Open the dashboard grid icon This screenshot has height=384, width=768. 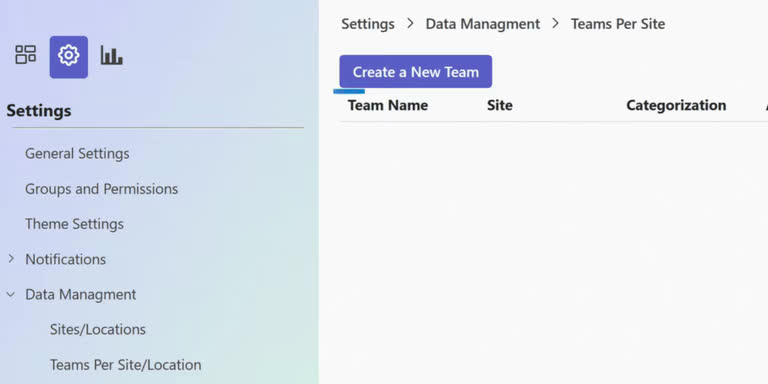(25, 55)
